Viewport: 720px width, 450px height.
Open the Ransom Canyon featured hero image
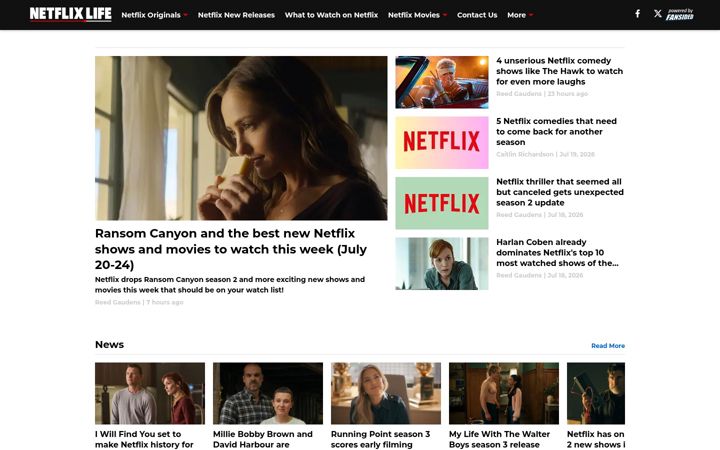pyautogui.click(x=241, y=138)
